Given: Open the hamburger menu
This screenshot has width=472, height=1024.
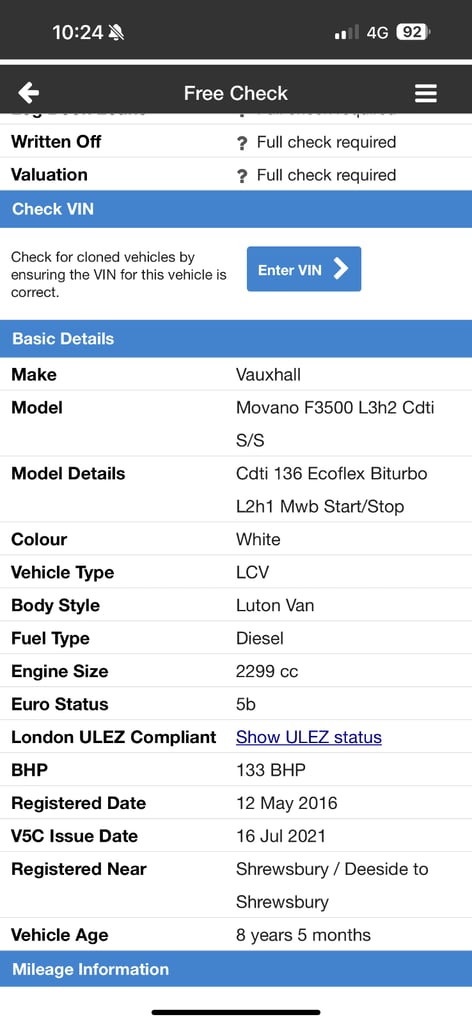Looking at the screenshot, I should 426,93.
